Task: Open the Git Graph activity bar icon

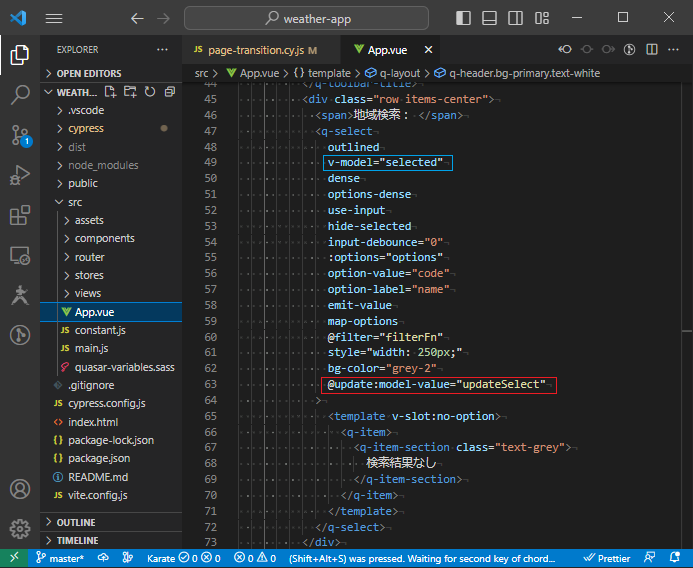Action: (20, 335)
